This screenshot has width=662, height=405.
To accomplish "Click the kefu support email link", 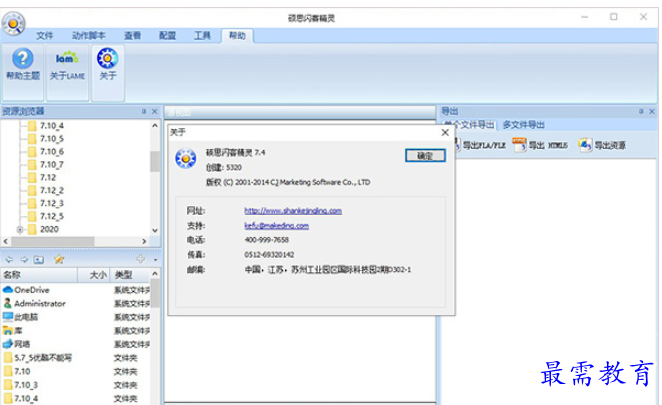I will (x=277, y=226).
